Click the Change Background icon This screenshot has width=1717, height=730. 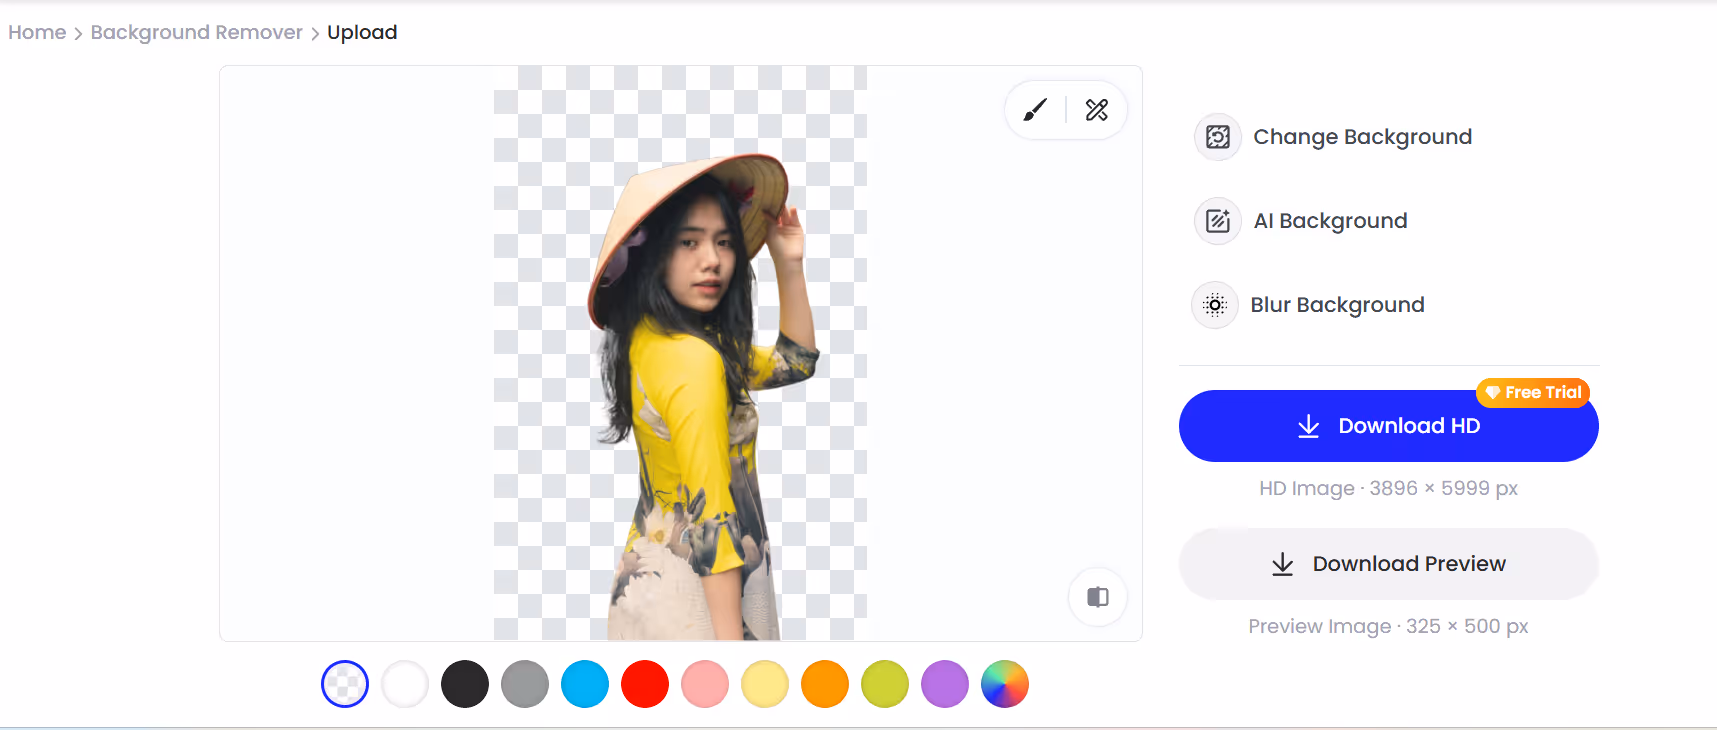[x=1218, y=137]
